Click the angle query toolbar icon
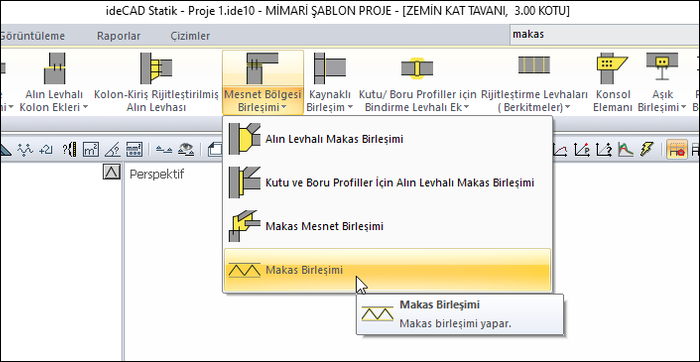This screenshot has width=700, height=362. [x=112, y=150]
